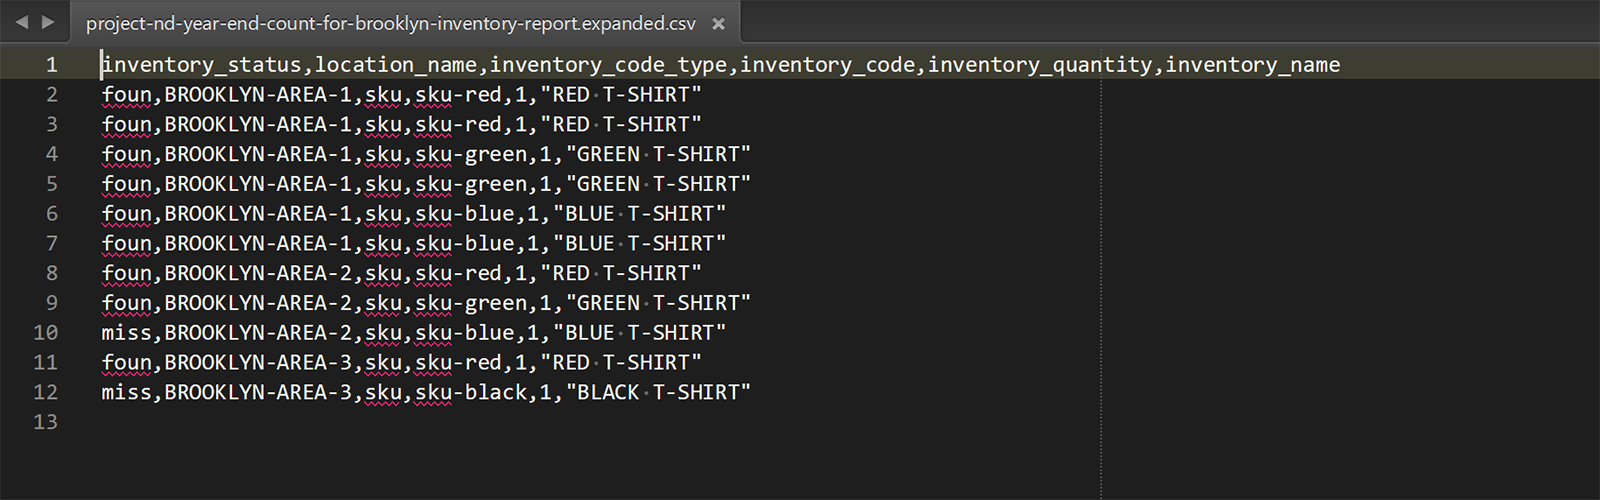Close the inventory-report.expanded.csv tab
Image resolution: width=1600 pixels, height=500 pixels.
point(718,23)
